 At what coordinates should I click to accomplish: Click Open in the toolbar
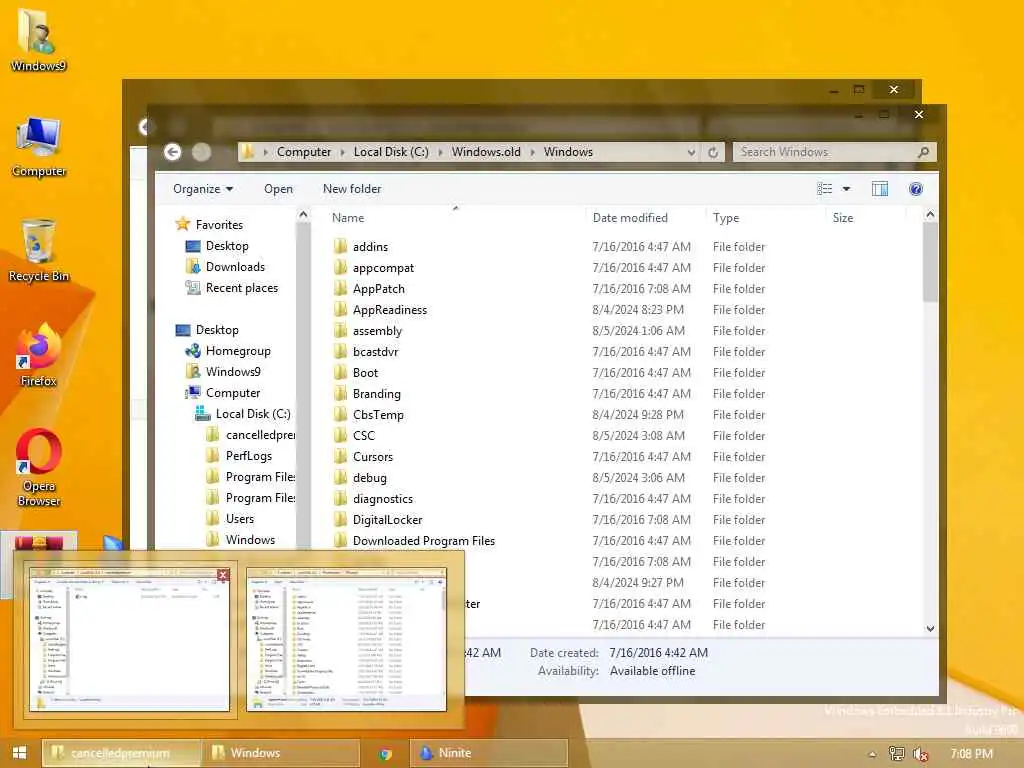click(x=278, y=189)
